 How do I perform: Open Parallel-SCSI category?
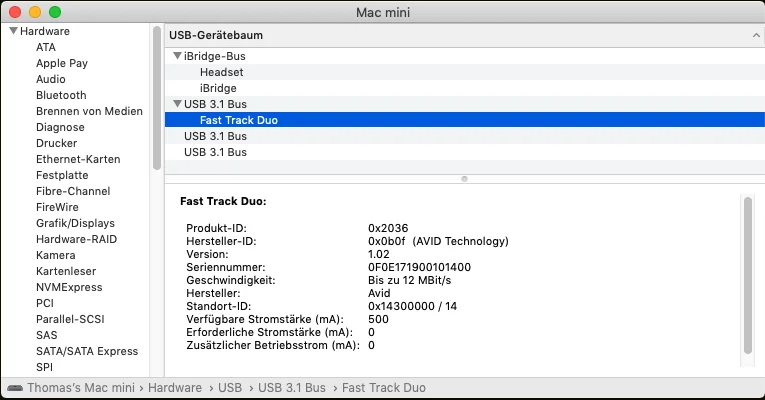[x=70, y=319]
